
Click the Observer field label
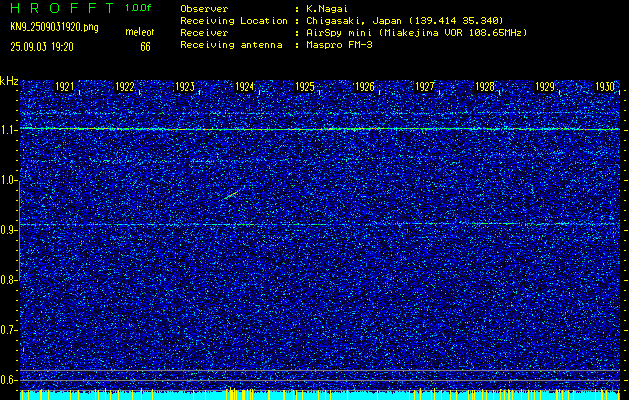click(x=204, y=9)
